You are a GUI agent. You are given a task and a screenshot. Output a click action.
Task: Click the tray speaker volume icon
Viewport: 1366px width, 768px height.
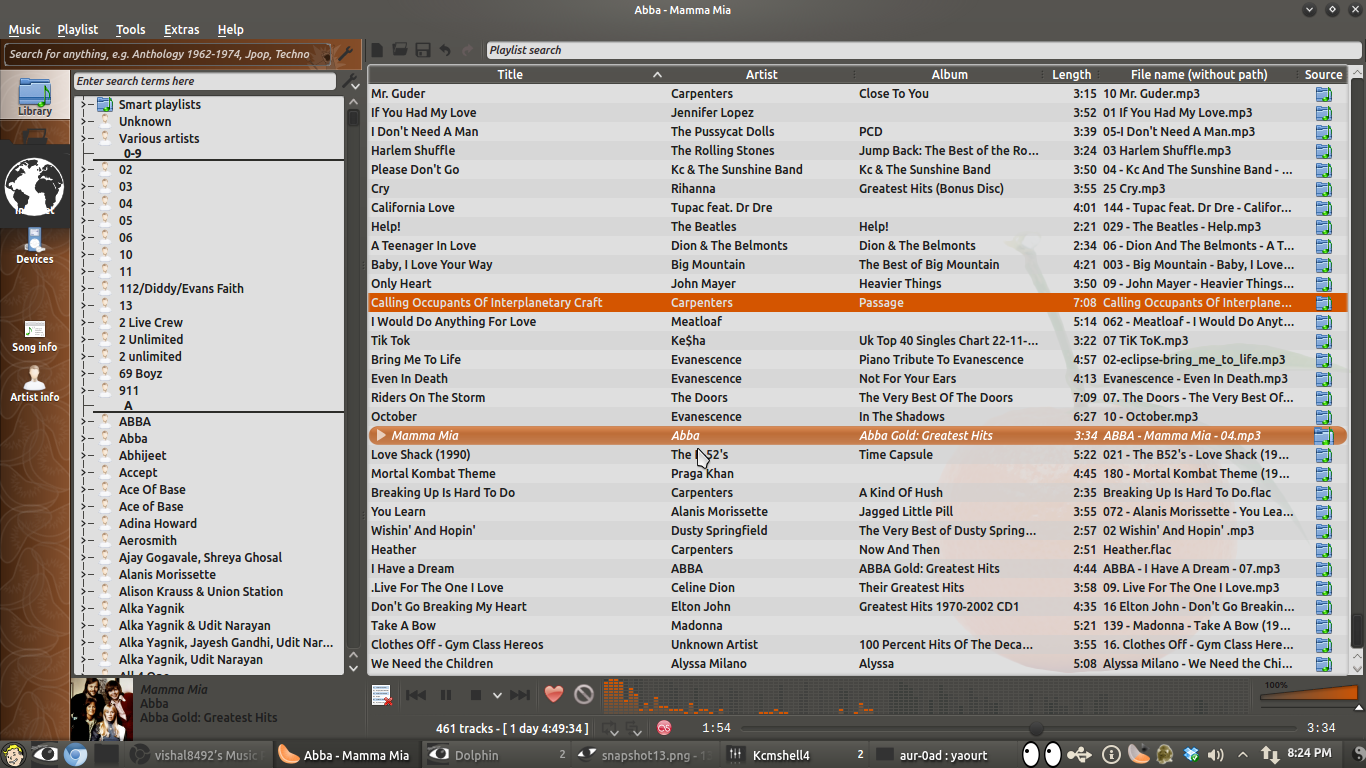[x=1216, y=755]
